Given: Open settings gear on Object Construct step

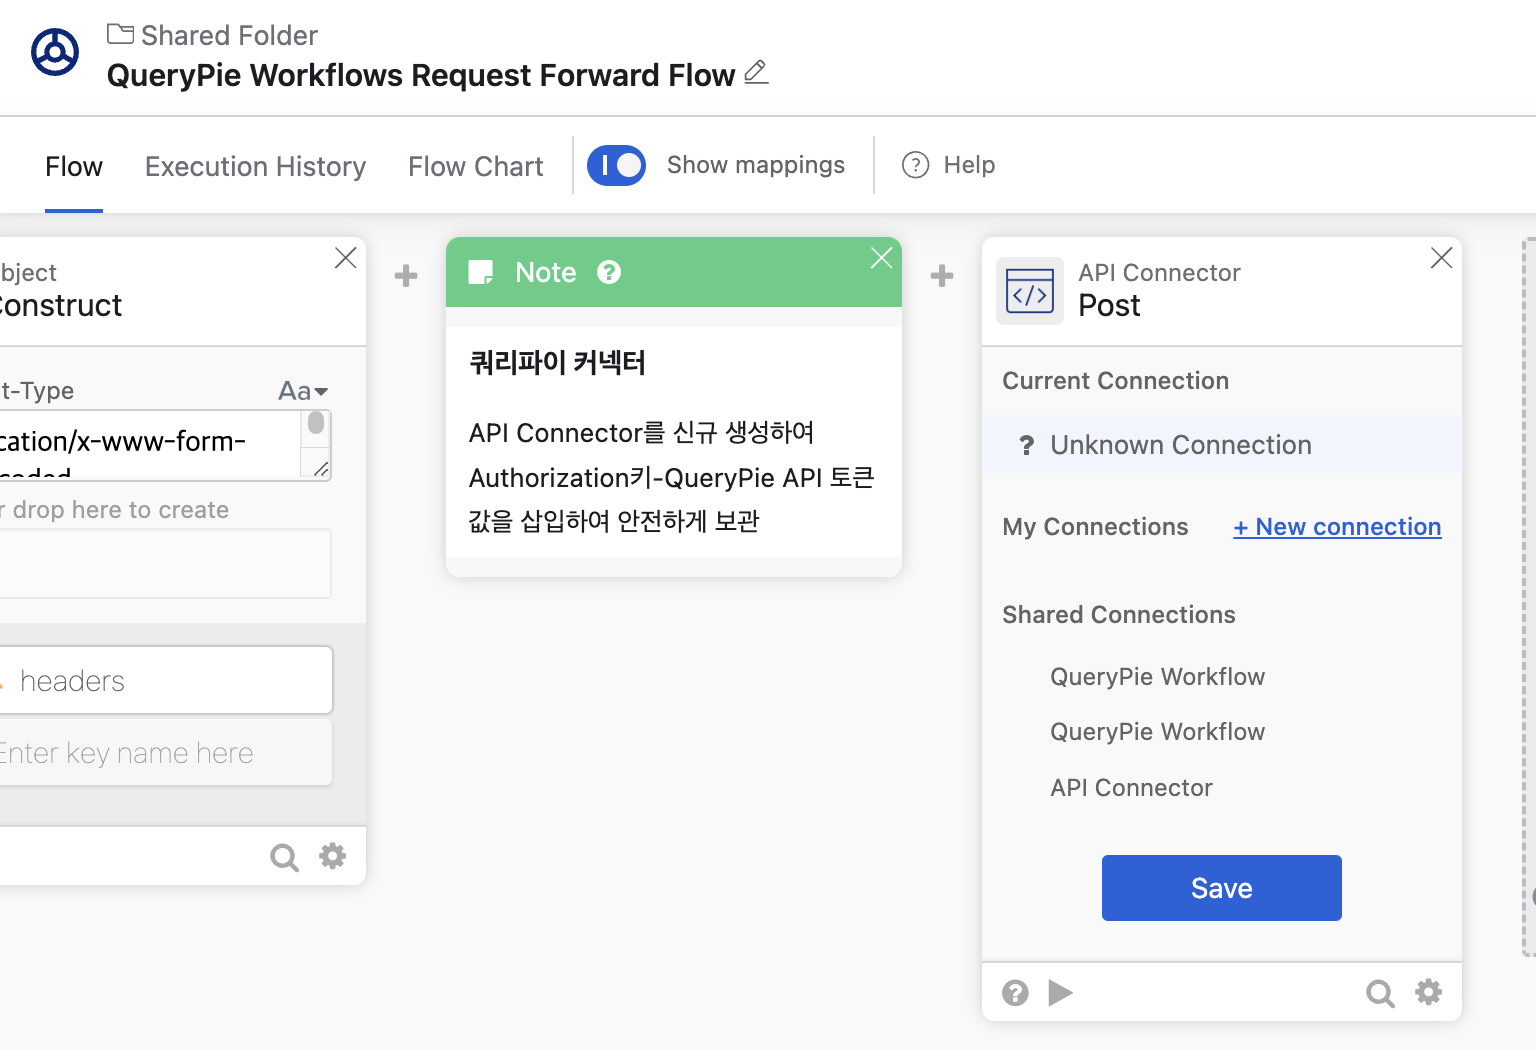Looking at the screenshot, I should click(x=332, y=856).
